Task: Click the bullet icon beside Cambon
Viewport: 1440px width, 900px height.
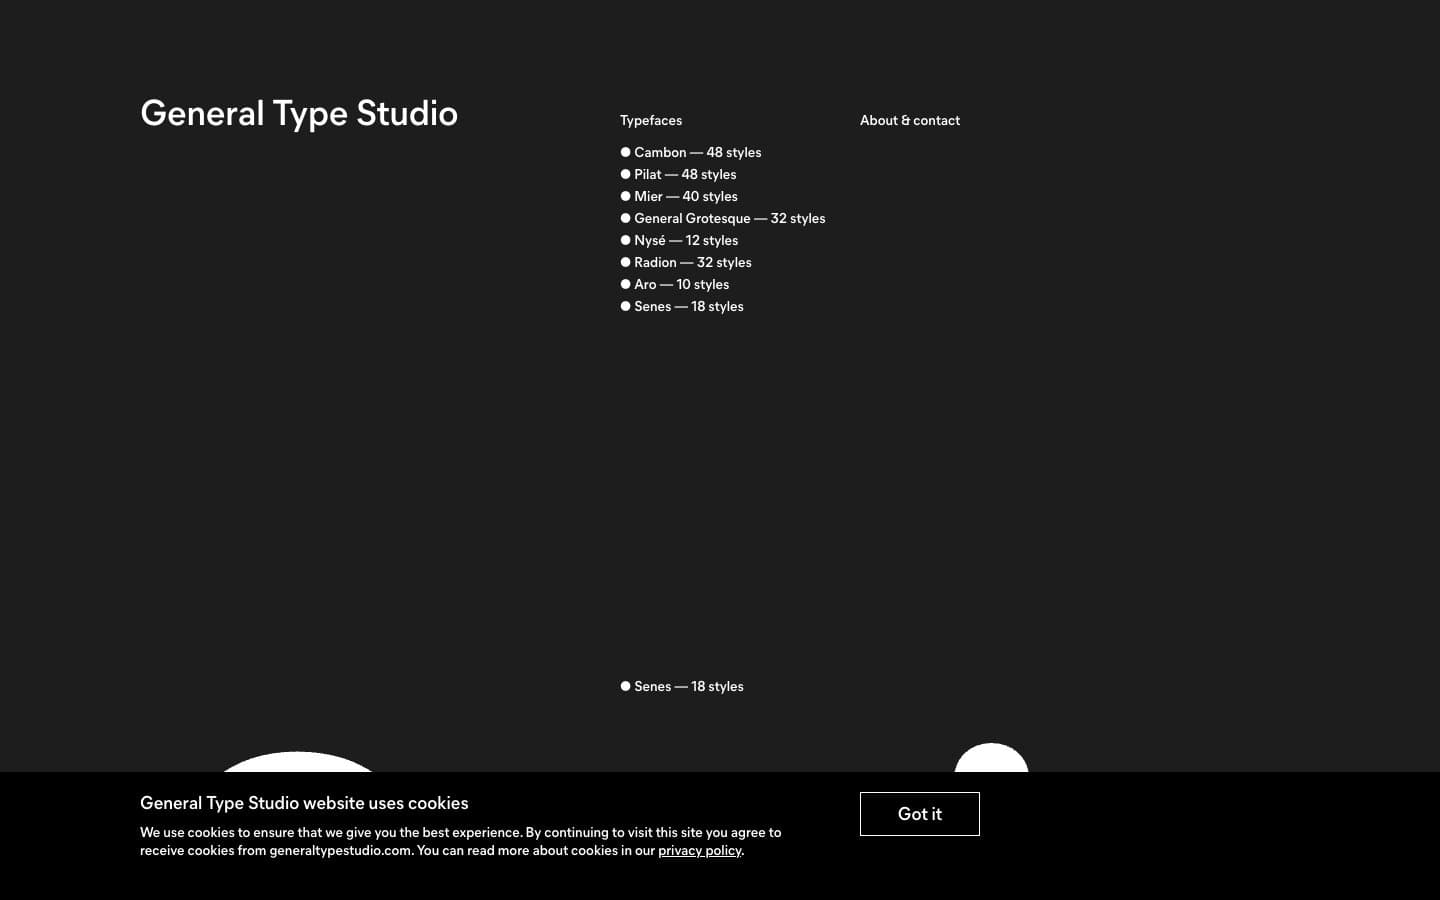Action: click(x=626, y=152)
